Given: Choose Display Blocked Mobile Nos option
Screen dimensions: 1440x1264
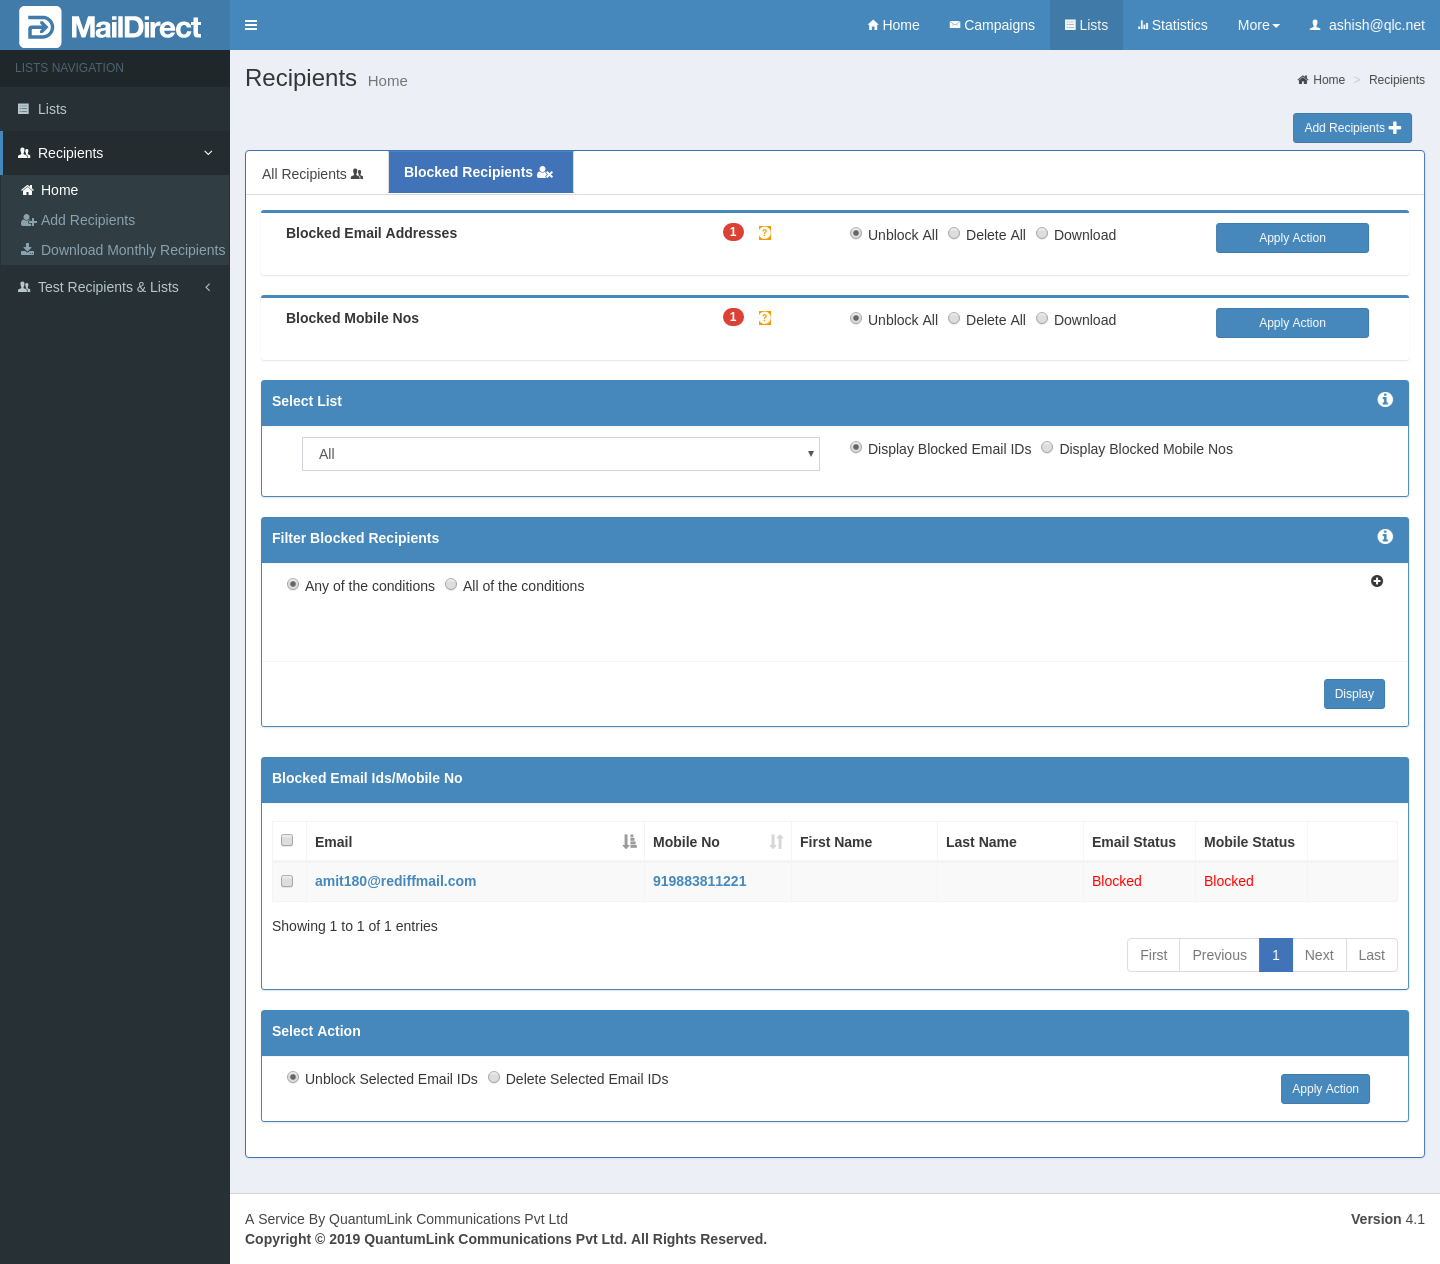Looking at the screenshot, I should 1047,448.
